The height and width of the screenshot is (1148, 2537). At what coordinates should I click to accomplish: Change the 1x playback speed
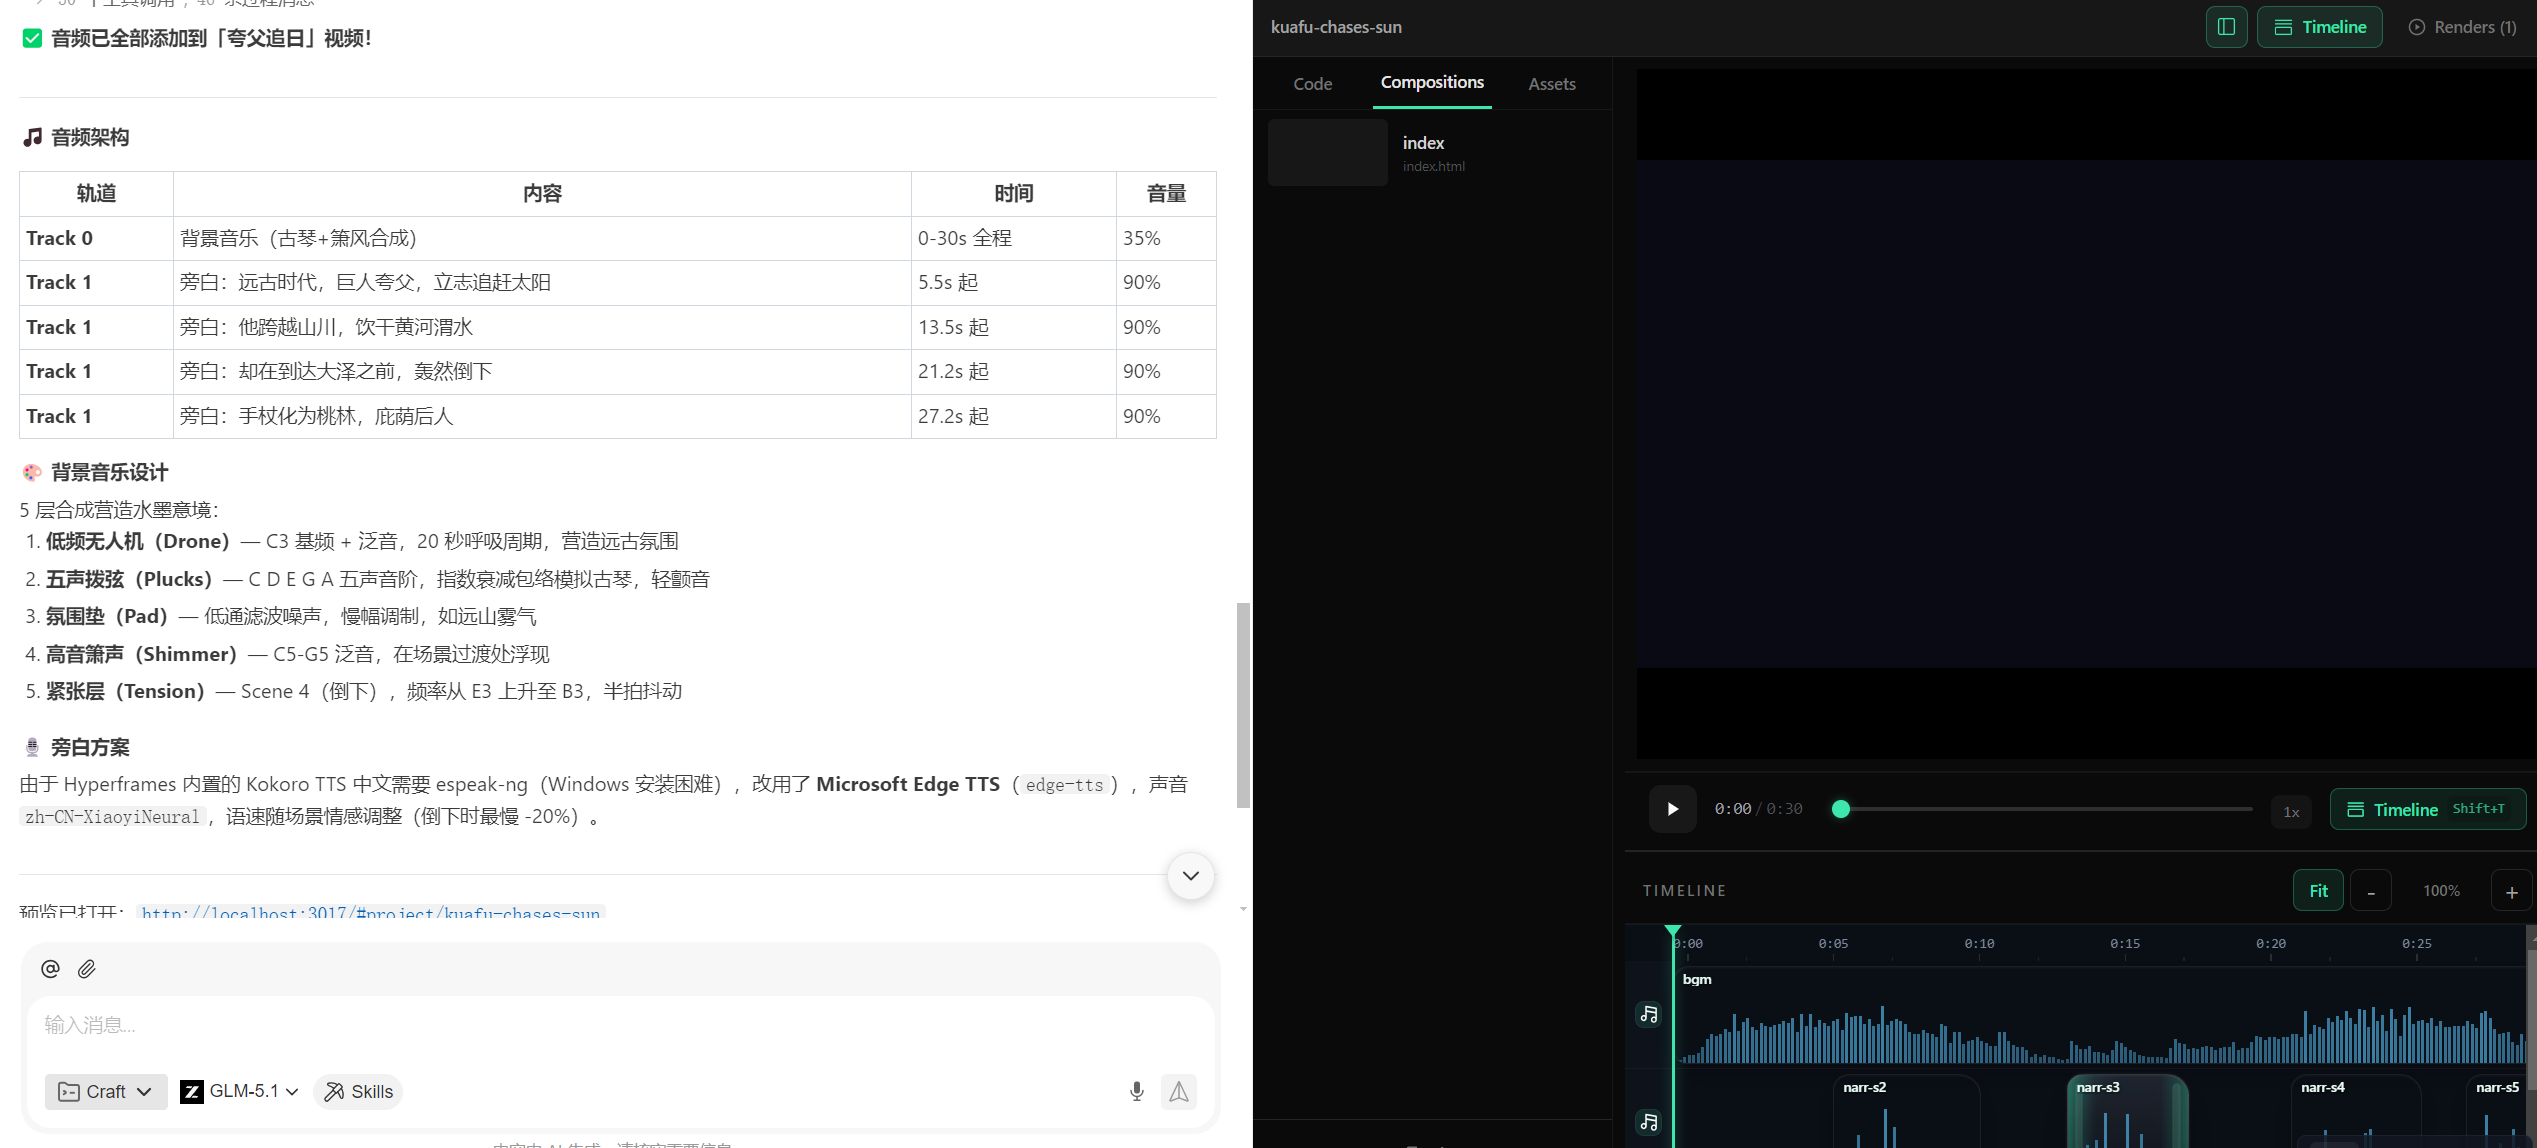[2291, 811]
